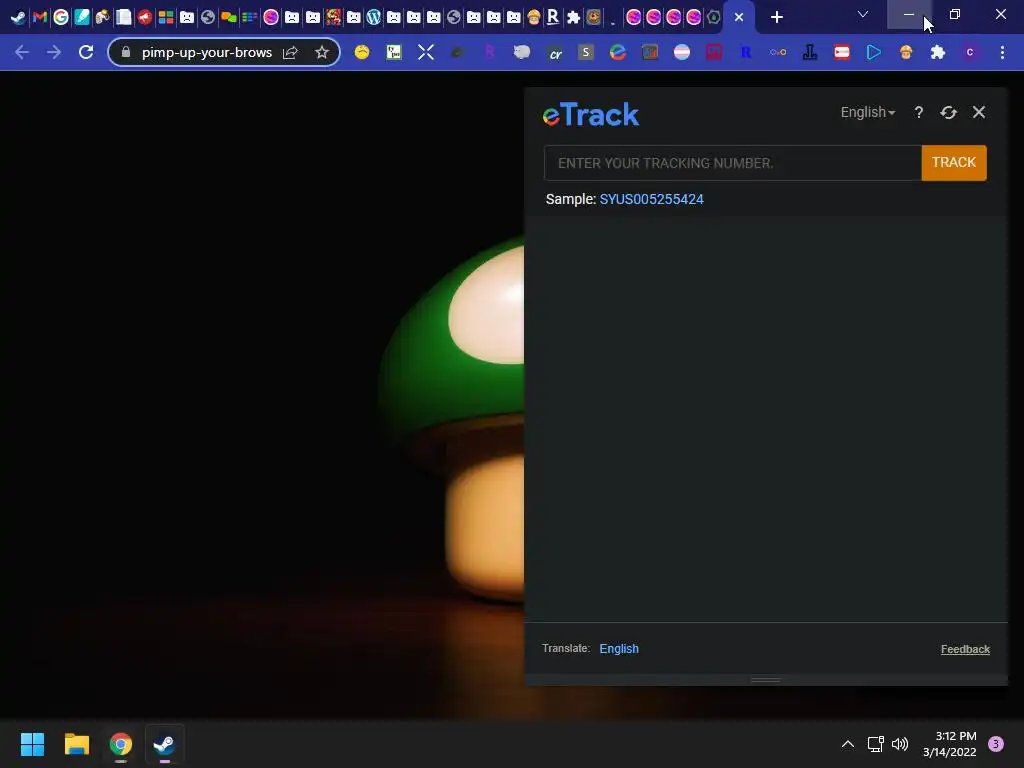The height and width of the screenshot is (768, 1024).
Task: Open Steam from the taskbar
Action: point(164,744)
